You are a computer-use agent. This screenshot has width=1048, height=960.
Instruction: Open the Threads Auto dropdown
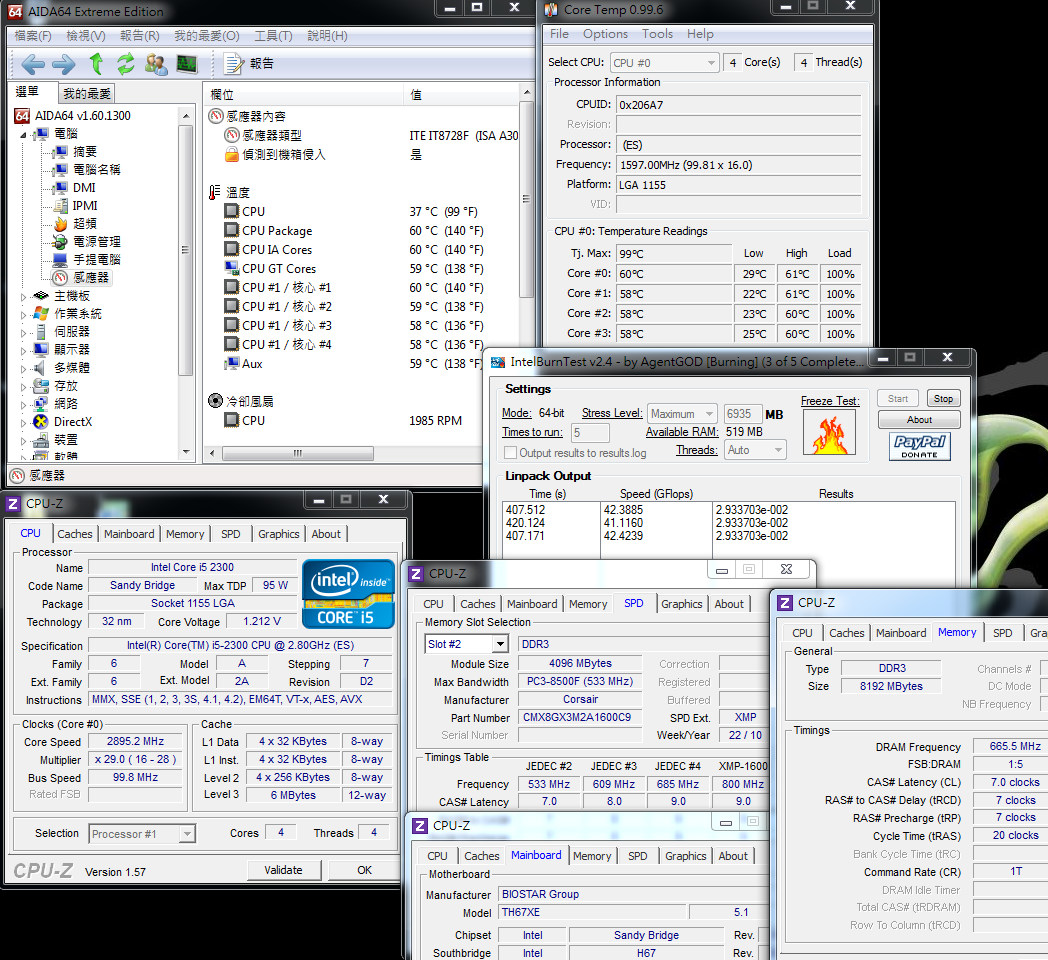tap(755, 450)
